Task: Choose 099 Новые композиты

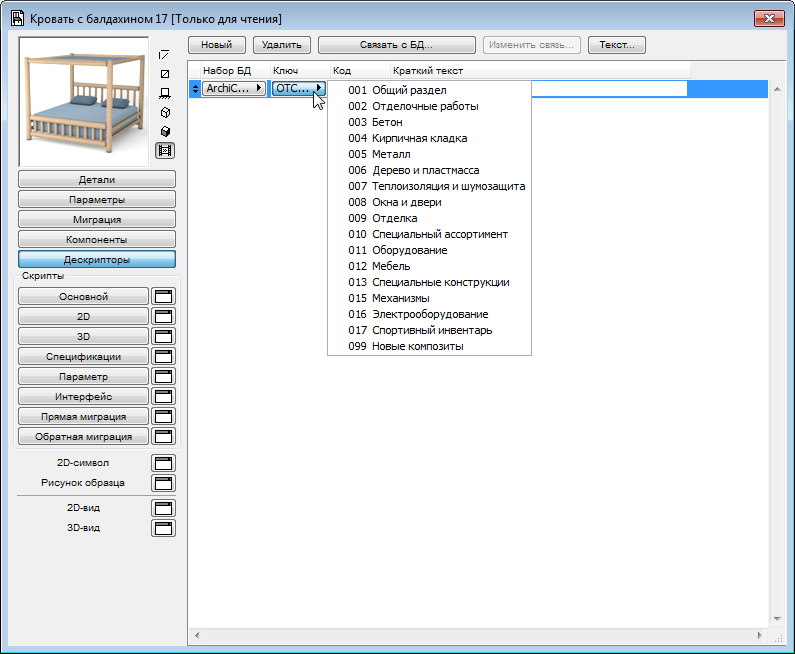Action: tap(429, 346)
